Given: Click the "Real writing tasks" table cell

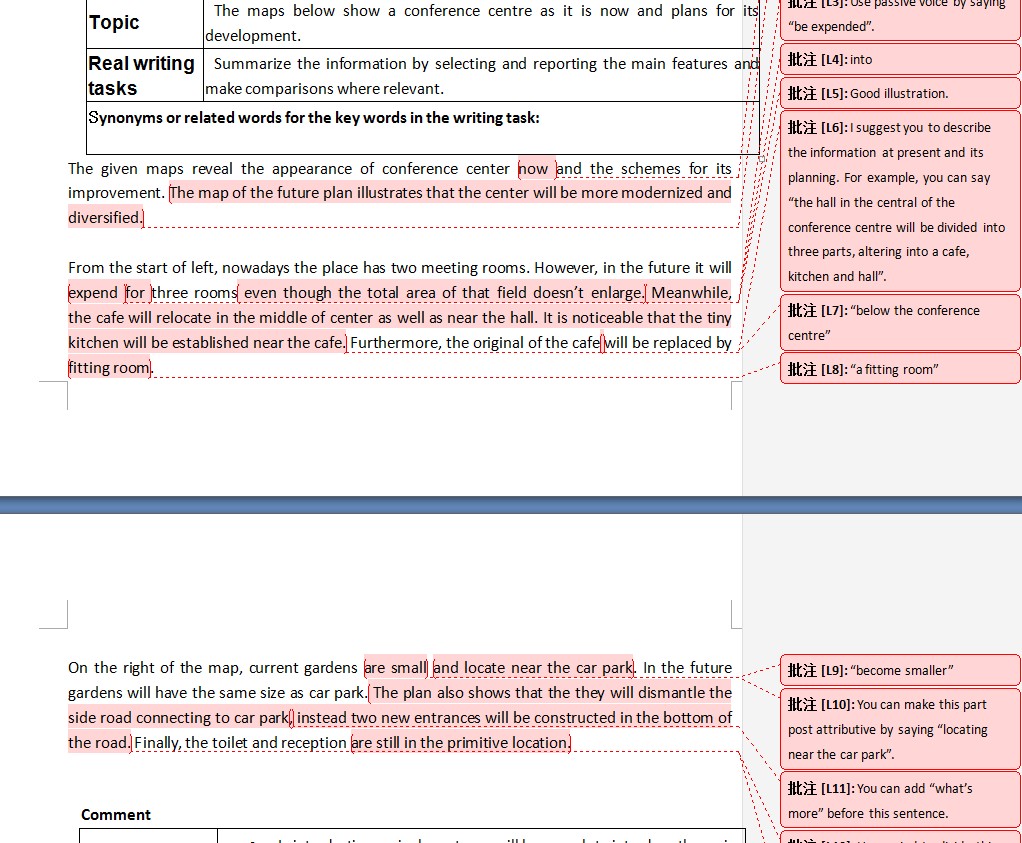Looking at the screenshot, I should click(x=145, y=76).
